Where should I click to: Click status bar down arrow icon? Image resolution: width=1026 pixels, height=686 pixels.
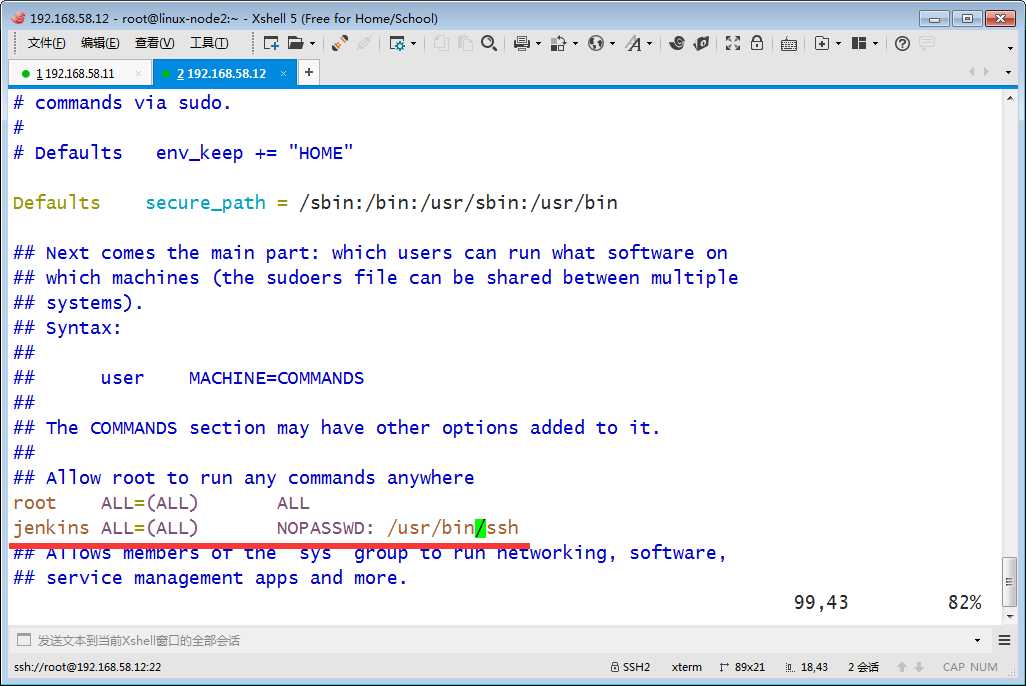coord(919,667)
